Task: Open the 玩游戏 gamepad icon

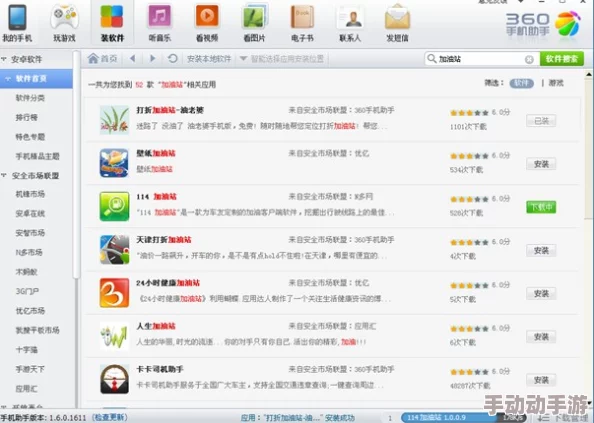Action: tap(64, 17)
